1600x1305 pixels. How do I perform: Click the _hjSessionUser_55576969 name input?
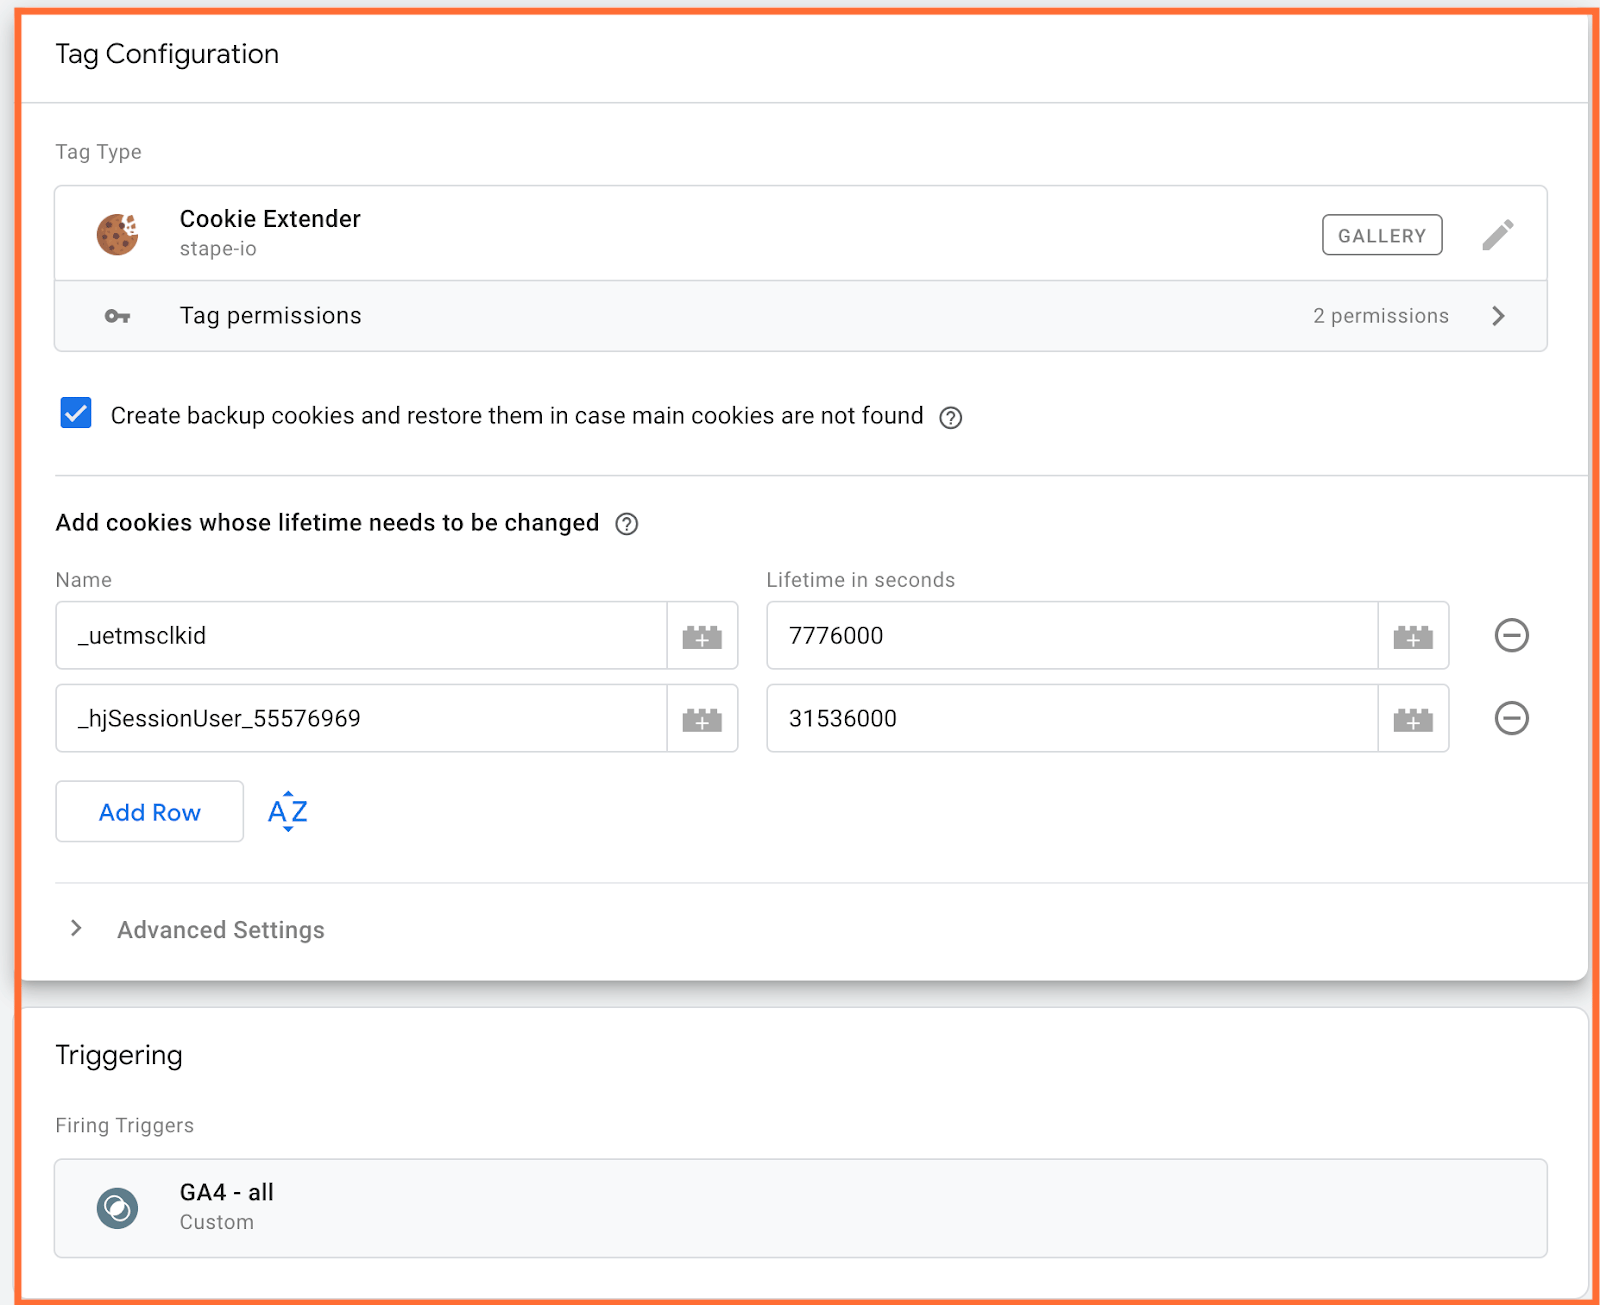pos(362,719)
